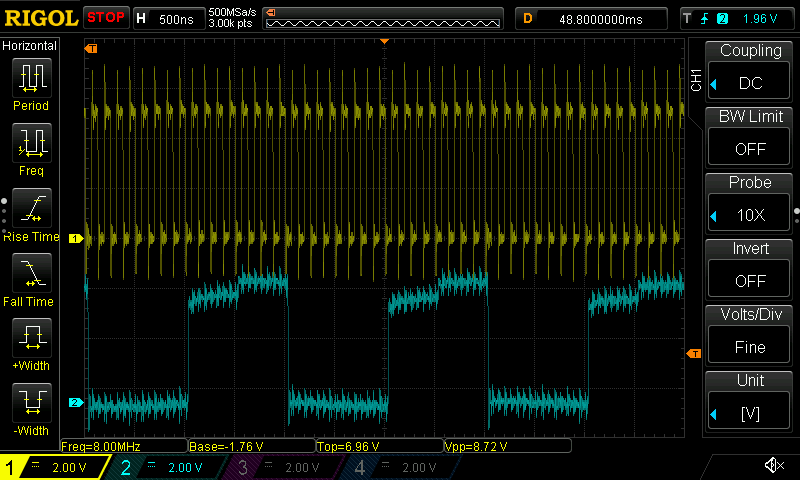800x480 pixels.
Task: Select disabled channel 3 tab
Action: click(285, 467)
